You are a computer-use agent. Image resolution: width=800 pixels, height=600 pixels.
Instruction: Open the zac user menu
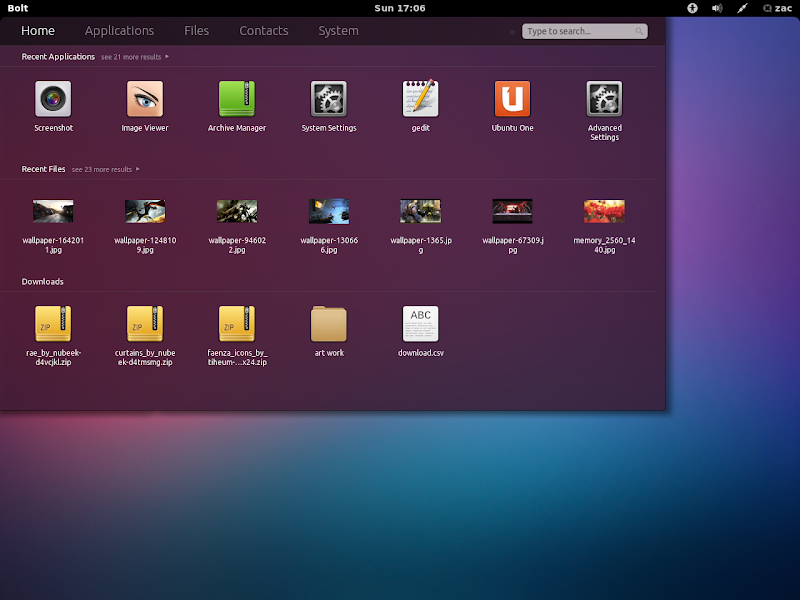(778, 8)
